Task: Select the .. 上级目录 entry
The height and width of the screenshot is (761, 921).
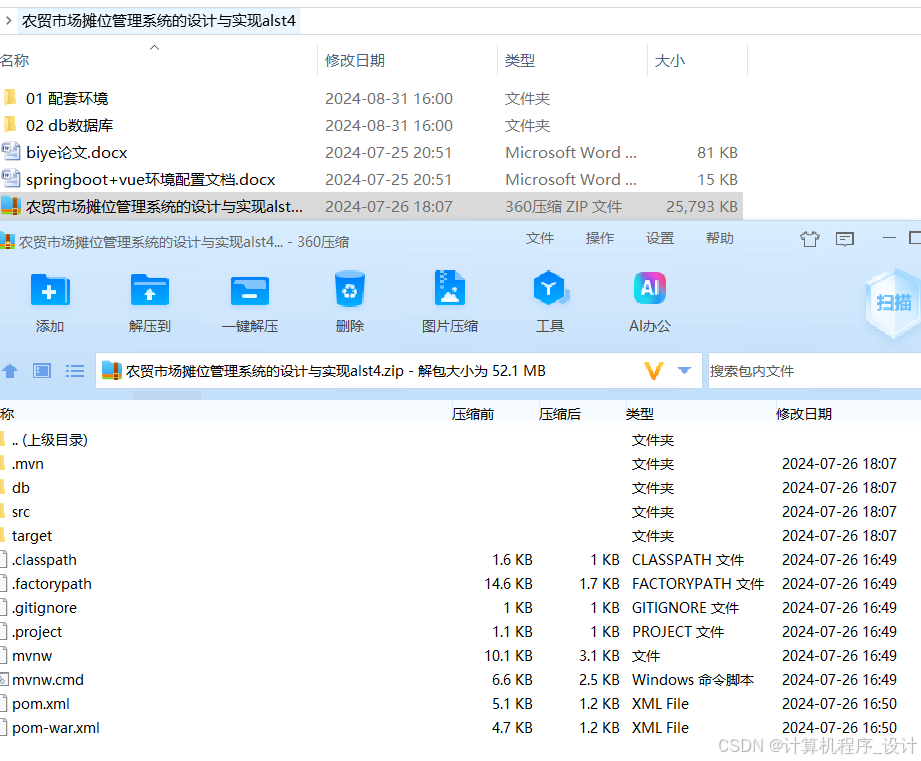Action: tap(50, 439)
